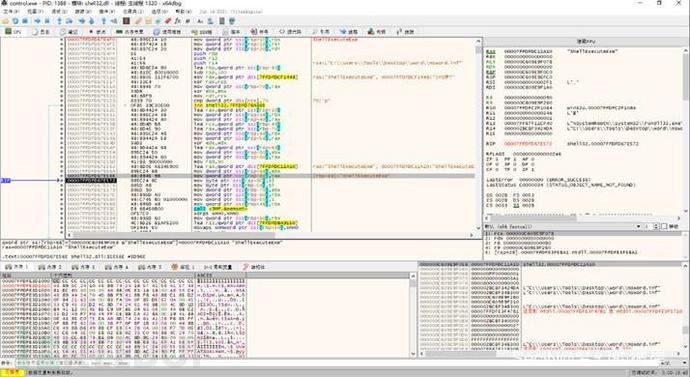Click the registers panel horizontal scrollbar
The width and height of the screenshot is (690, 377).
[584, 218]
